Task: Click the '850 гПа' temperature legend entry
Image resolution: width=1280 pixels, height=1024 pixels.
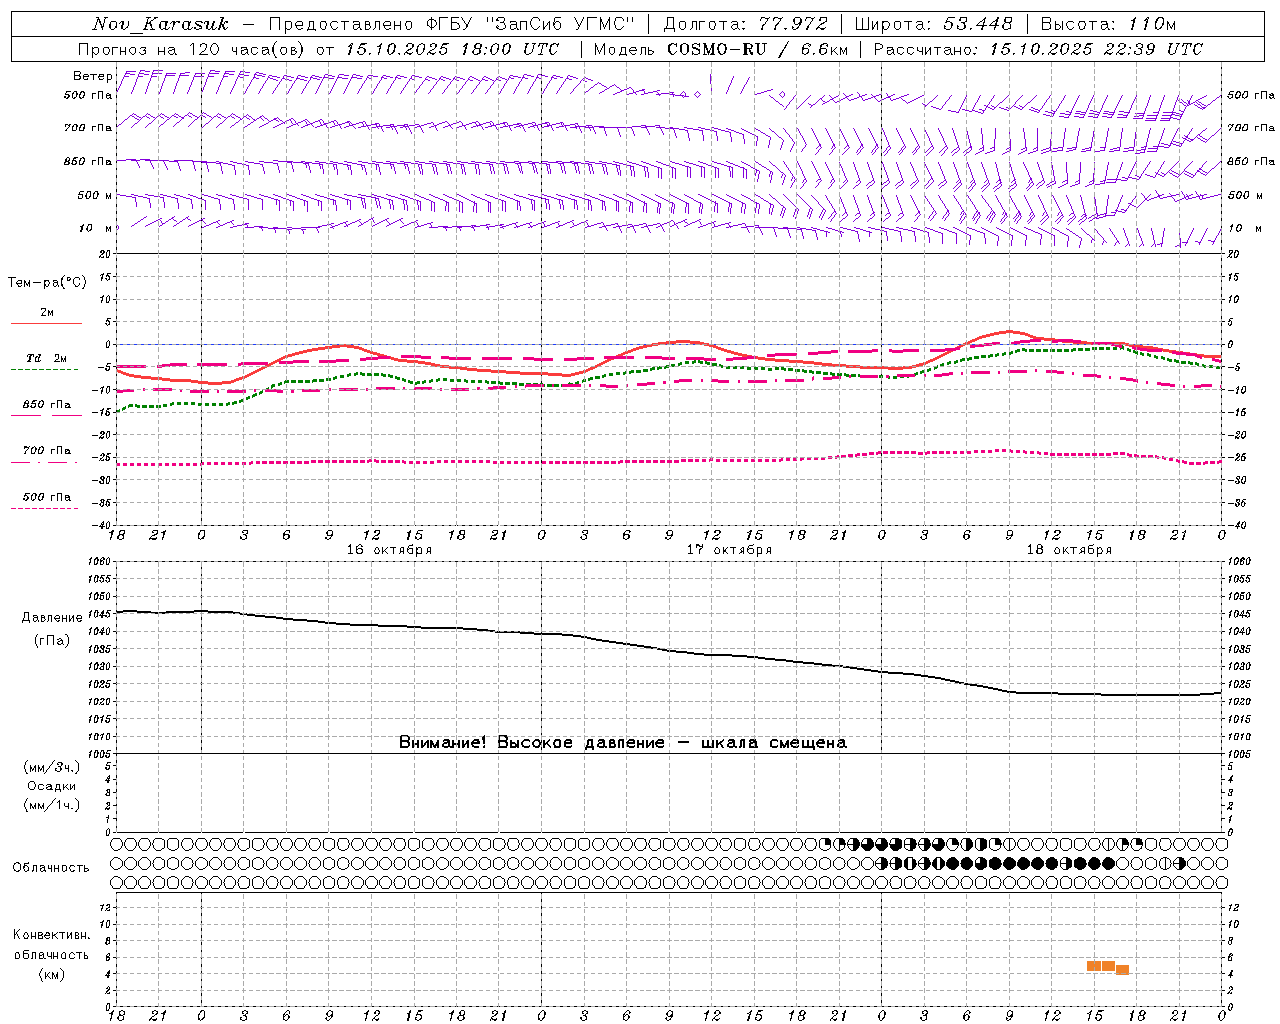Action: [x=47, y=405]
